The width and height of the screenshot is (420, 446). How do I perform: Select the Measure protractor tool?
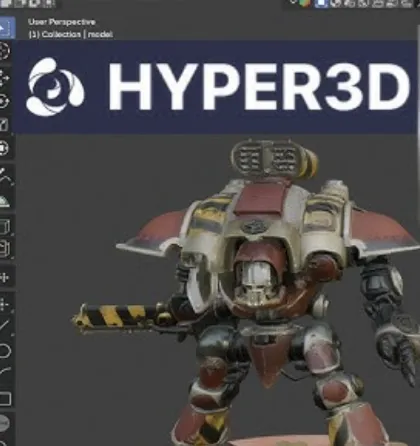5,201
